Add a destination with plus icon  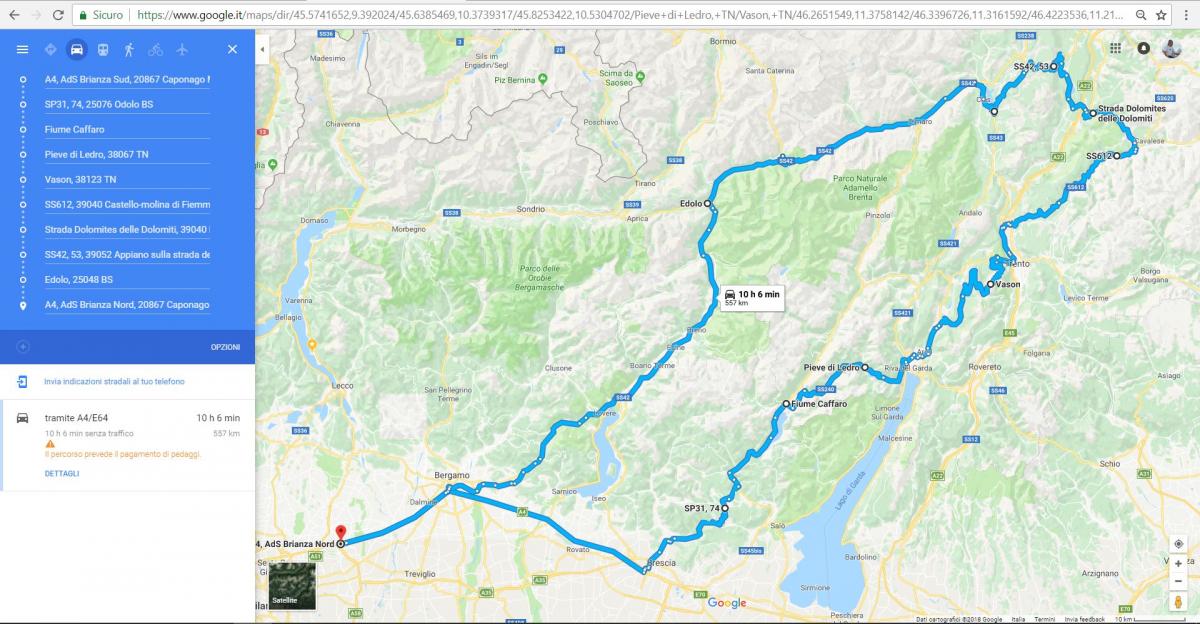pyautogui.click(x=23, y=347)
